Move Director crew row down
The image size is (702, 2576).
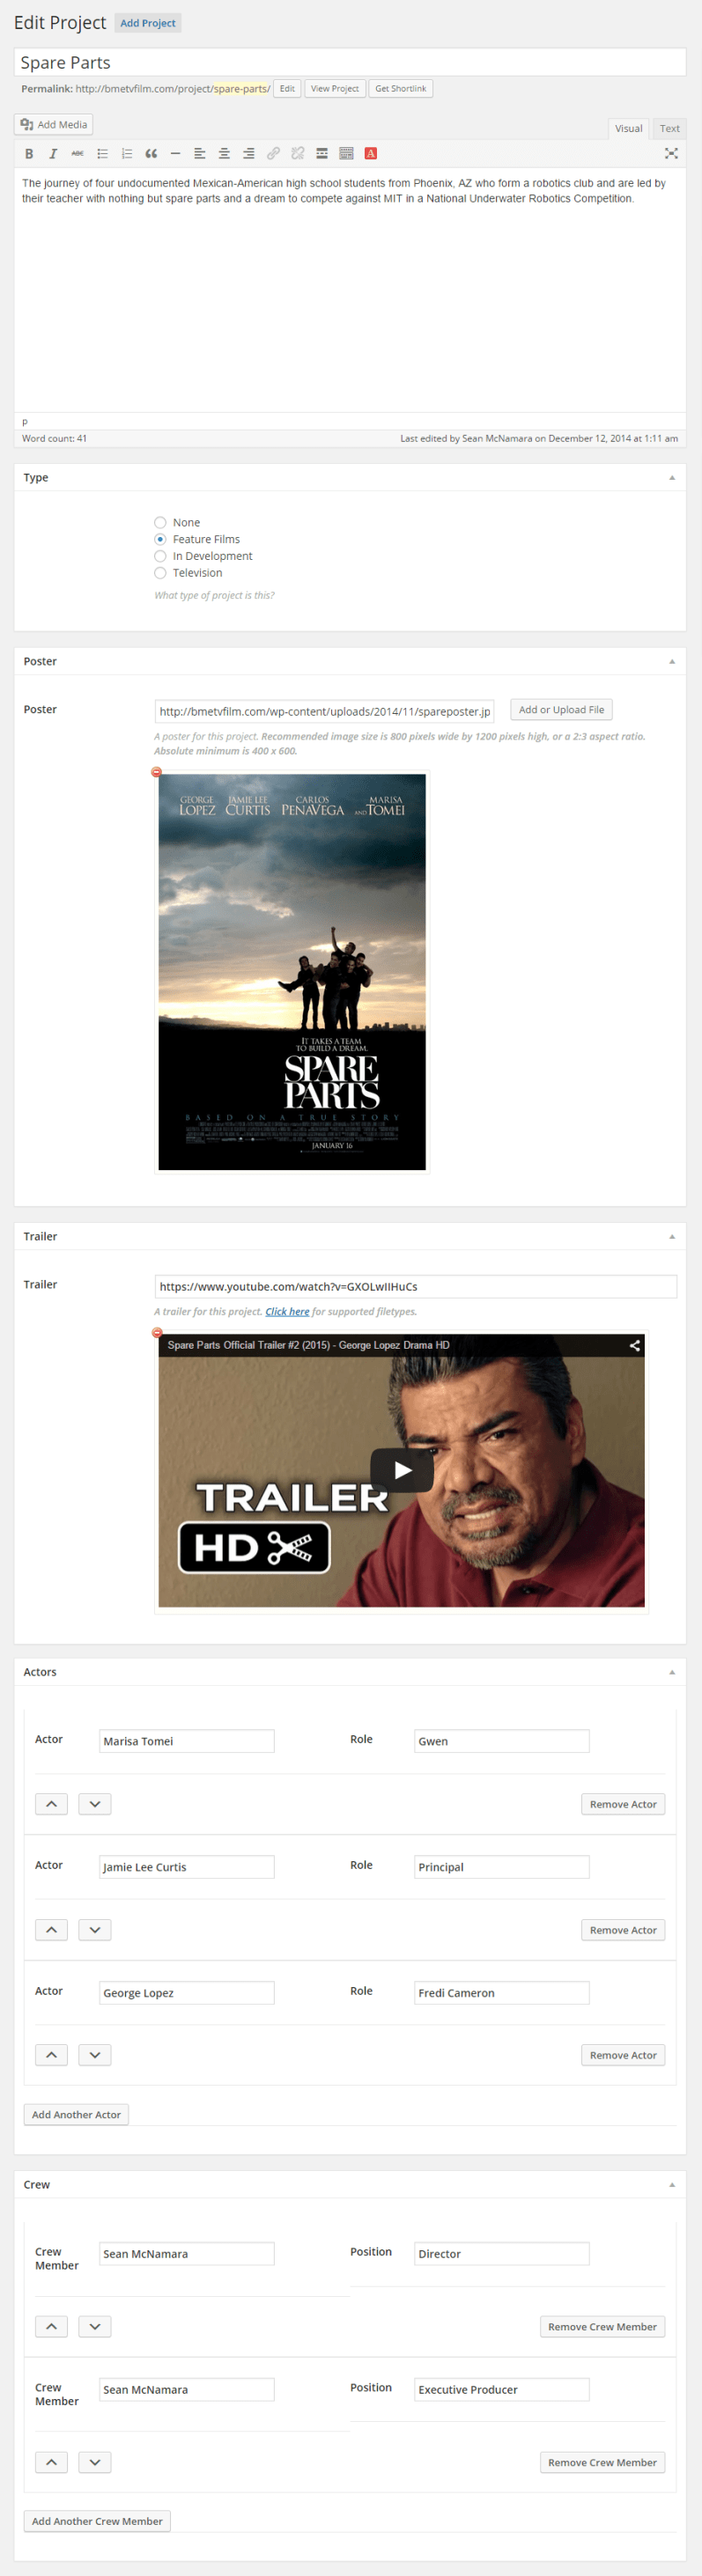point(95,2326)
